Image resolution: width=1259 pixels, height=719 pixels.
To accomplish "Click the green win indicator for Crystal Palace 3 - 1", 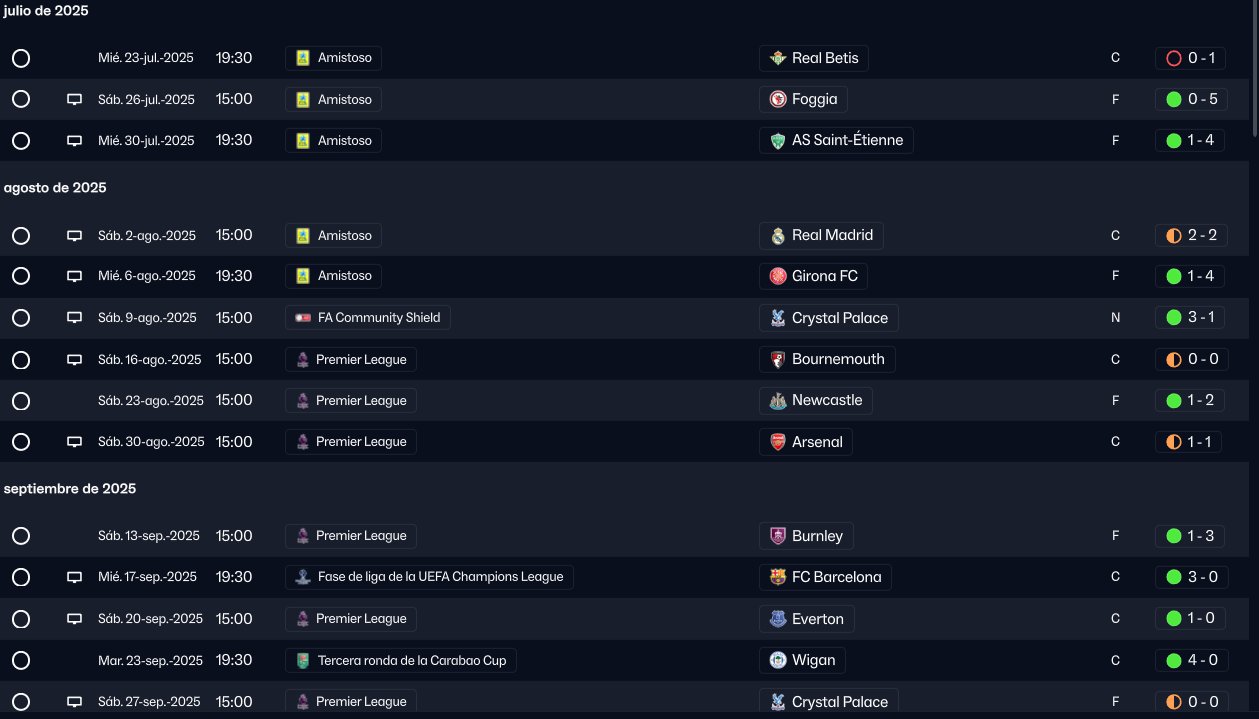I will pyautogui.click(x=1174, y=318).
